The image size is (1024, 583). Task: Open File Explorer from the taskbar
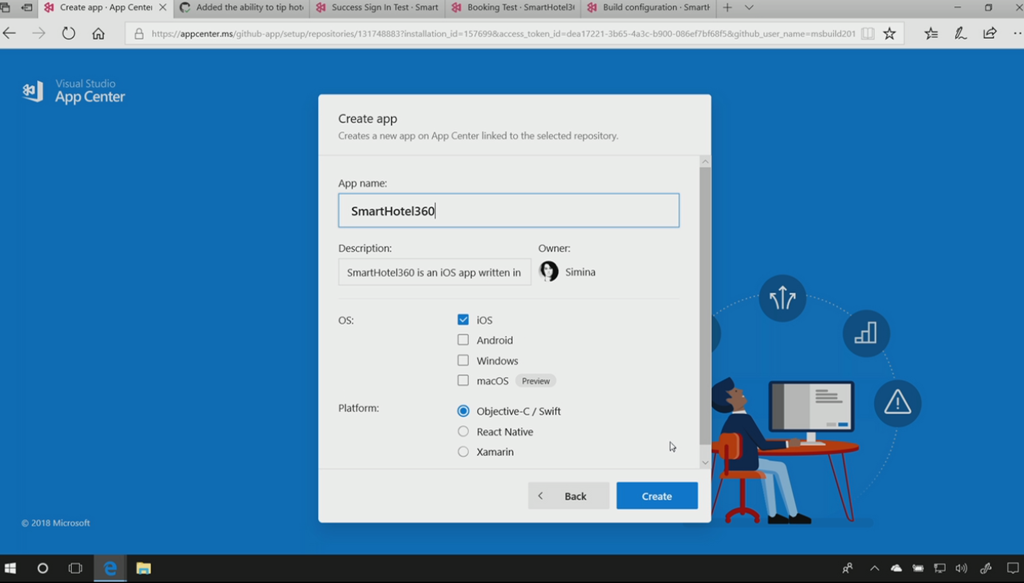tap(143, 568)
